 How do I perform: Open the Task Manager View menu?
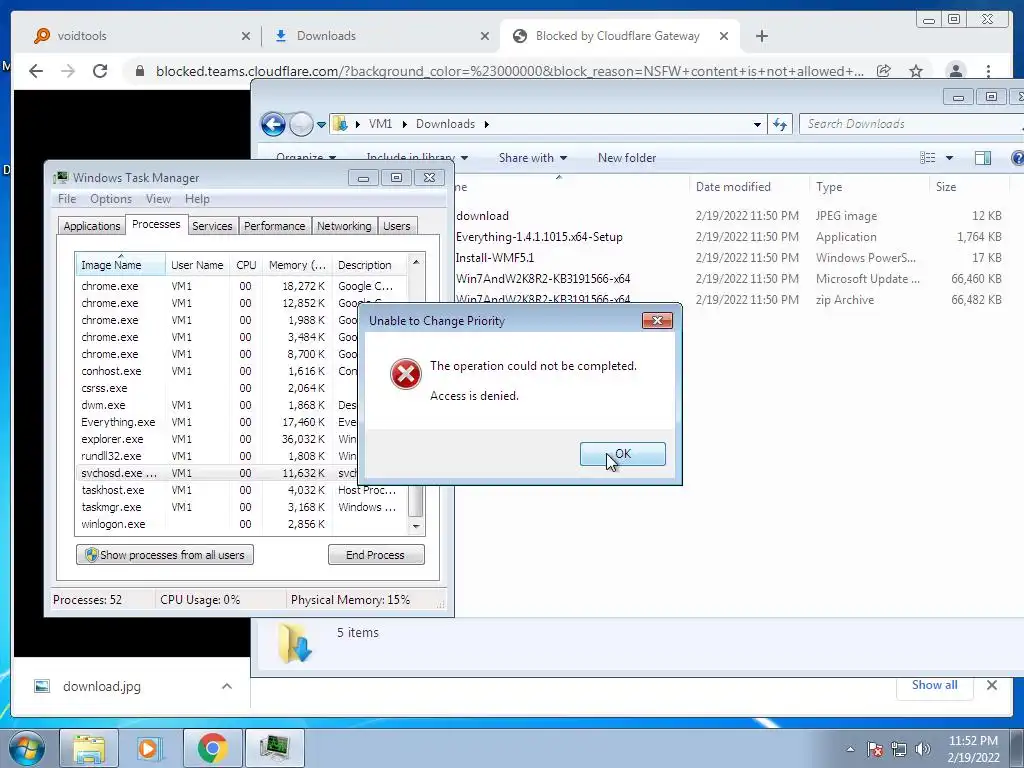coord(158,199)
